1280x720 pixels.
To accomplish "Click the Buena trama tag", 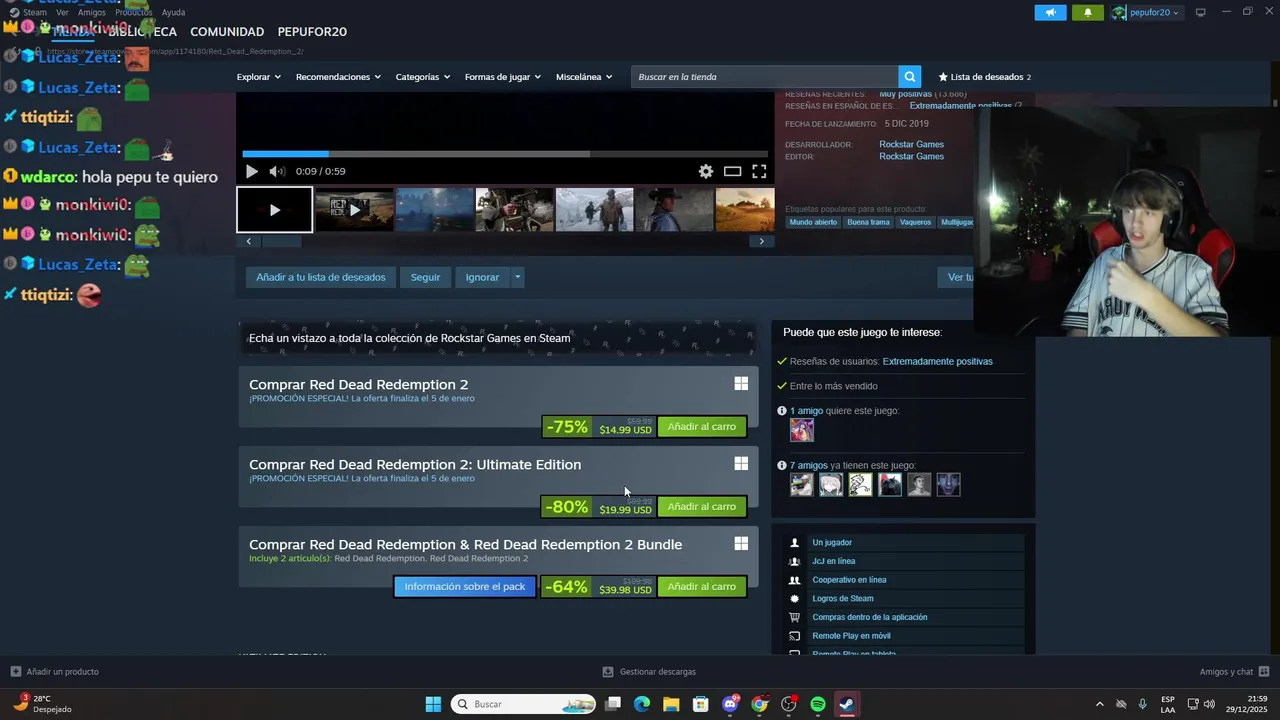I will [868, 222].
